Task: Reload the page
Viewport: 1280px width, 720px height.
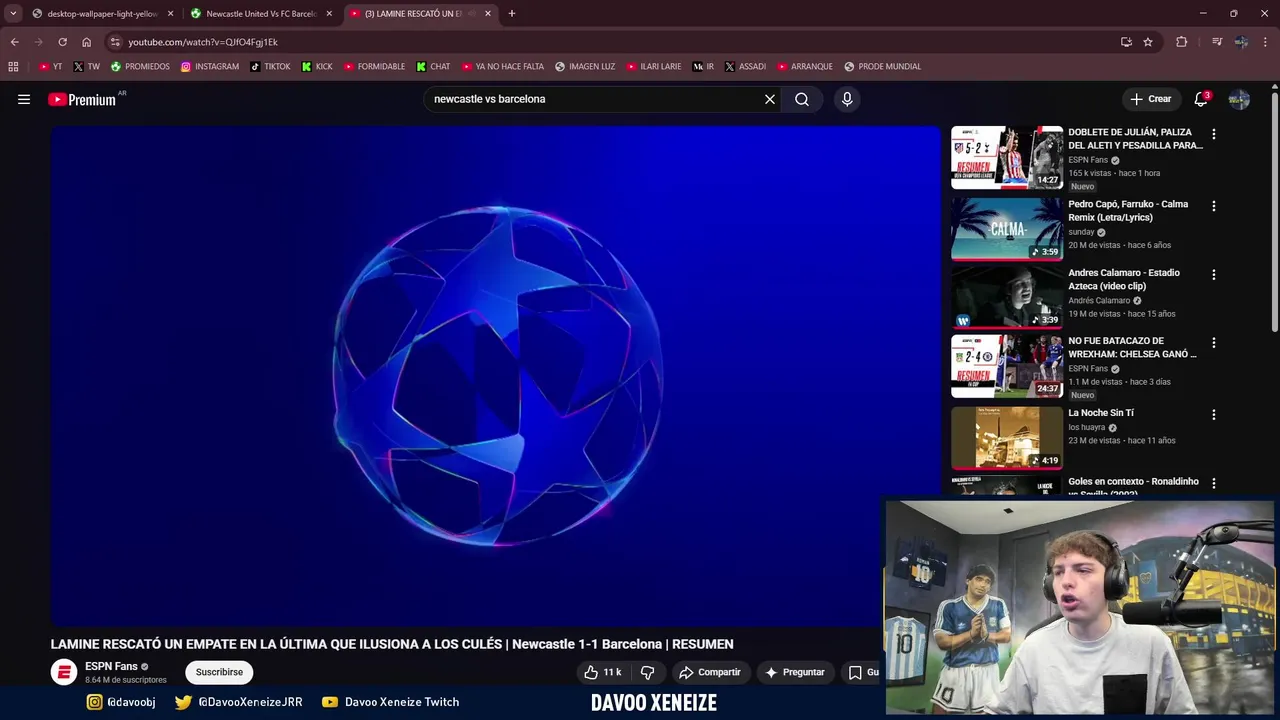Action: (x=62, y=42)
